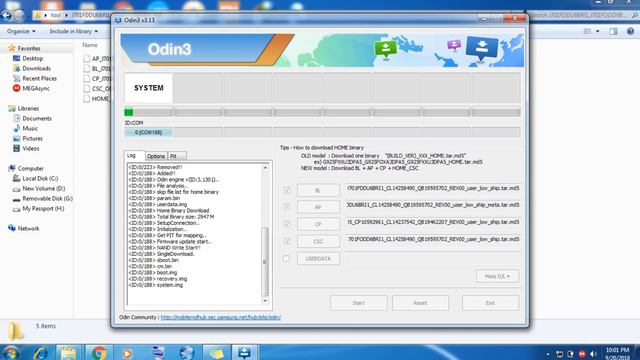The width and height of the screenshot is (640, 360).
Task: Click the log scrollbar down arrow
Action: point(265,301)
